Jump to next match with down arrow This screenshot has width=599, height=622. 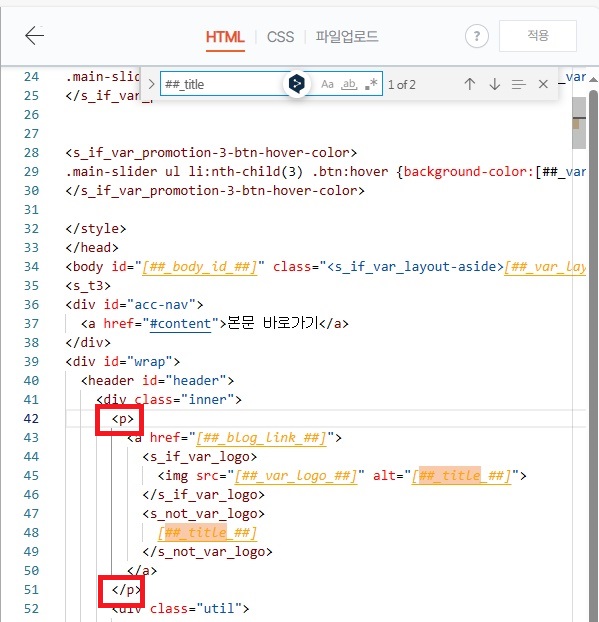[x=494, y=84]
